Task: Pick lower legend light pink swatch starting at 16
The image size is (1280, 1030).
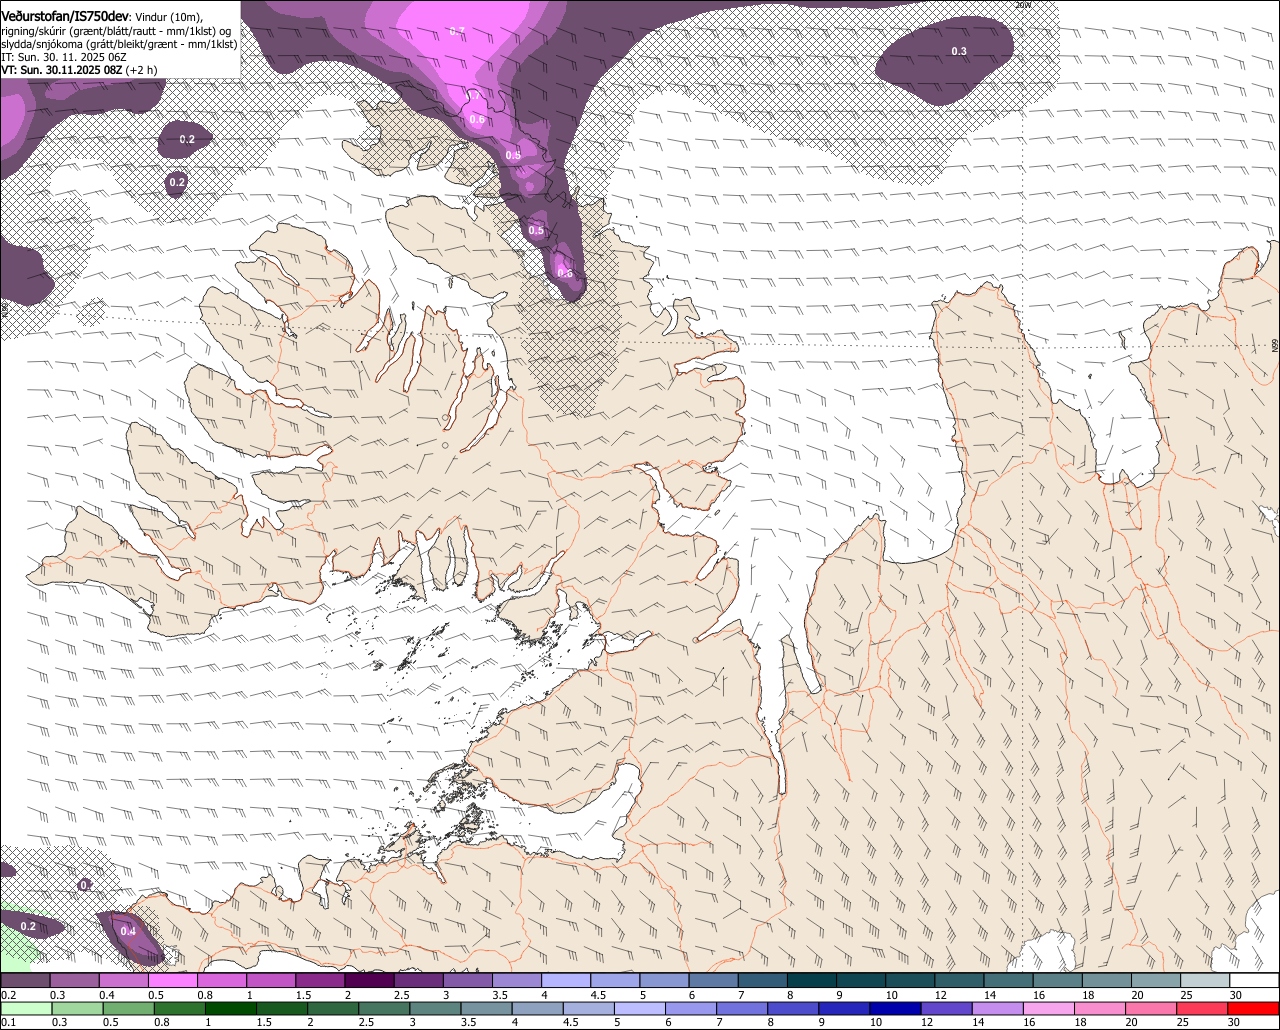Action: [1051, 1009]
